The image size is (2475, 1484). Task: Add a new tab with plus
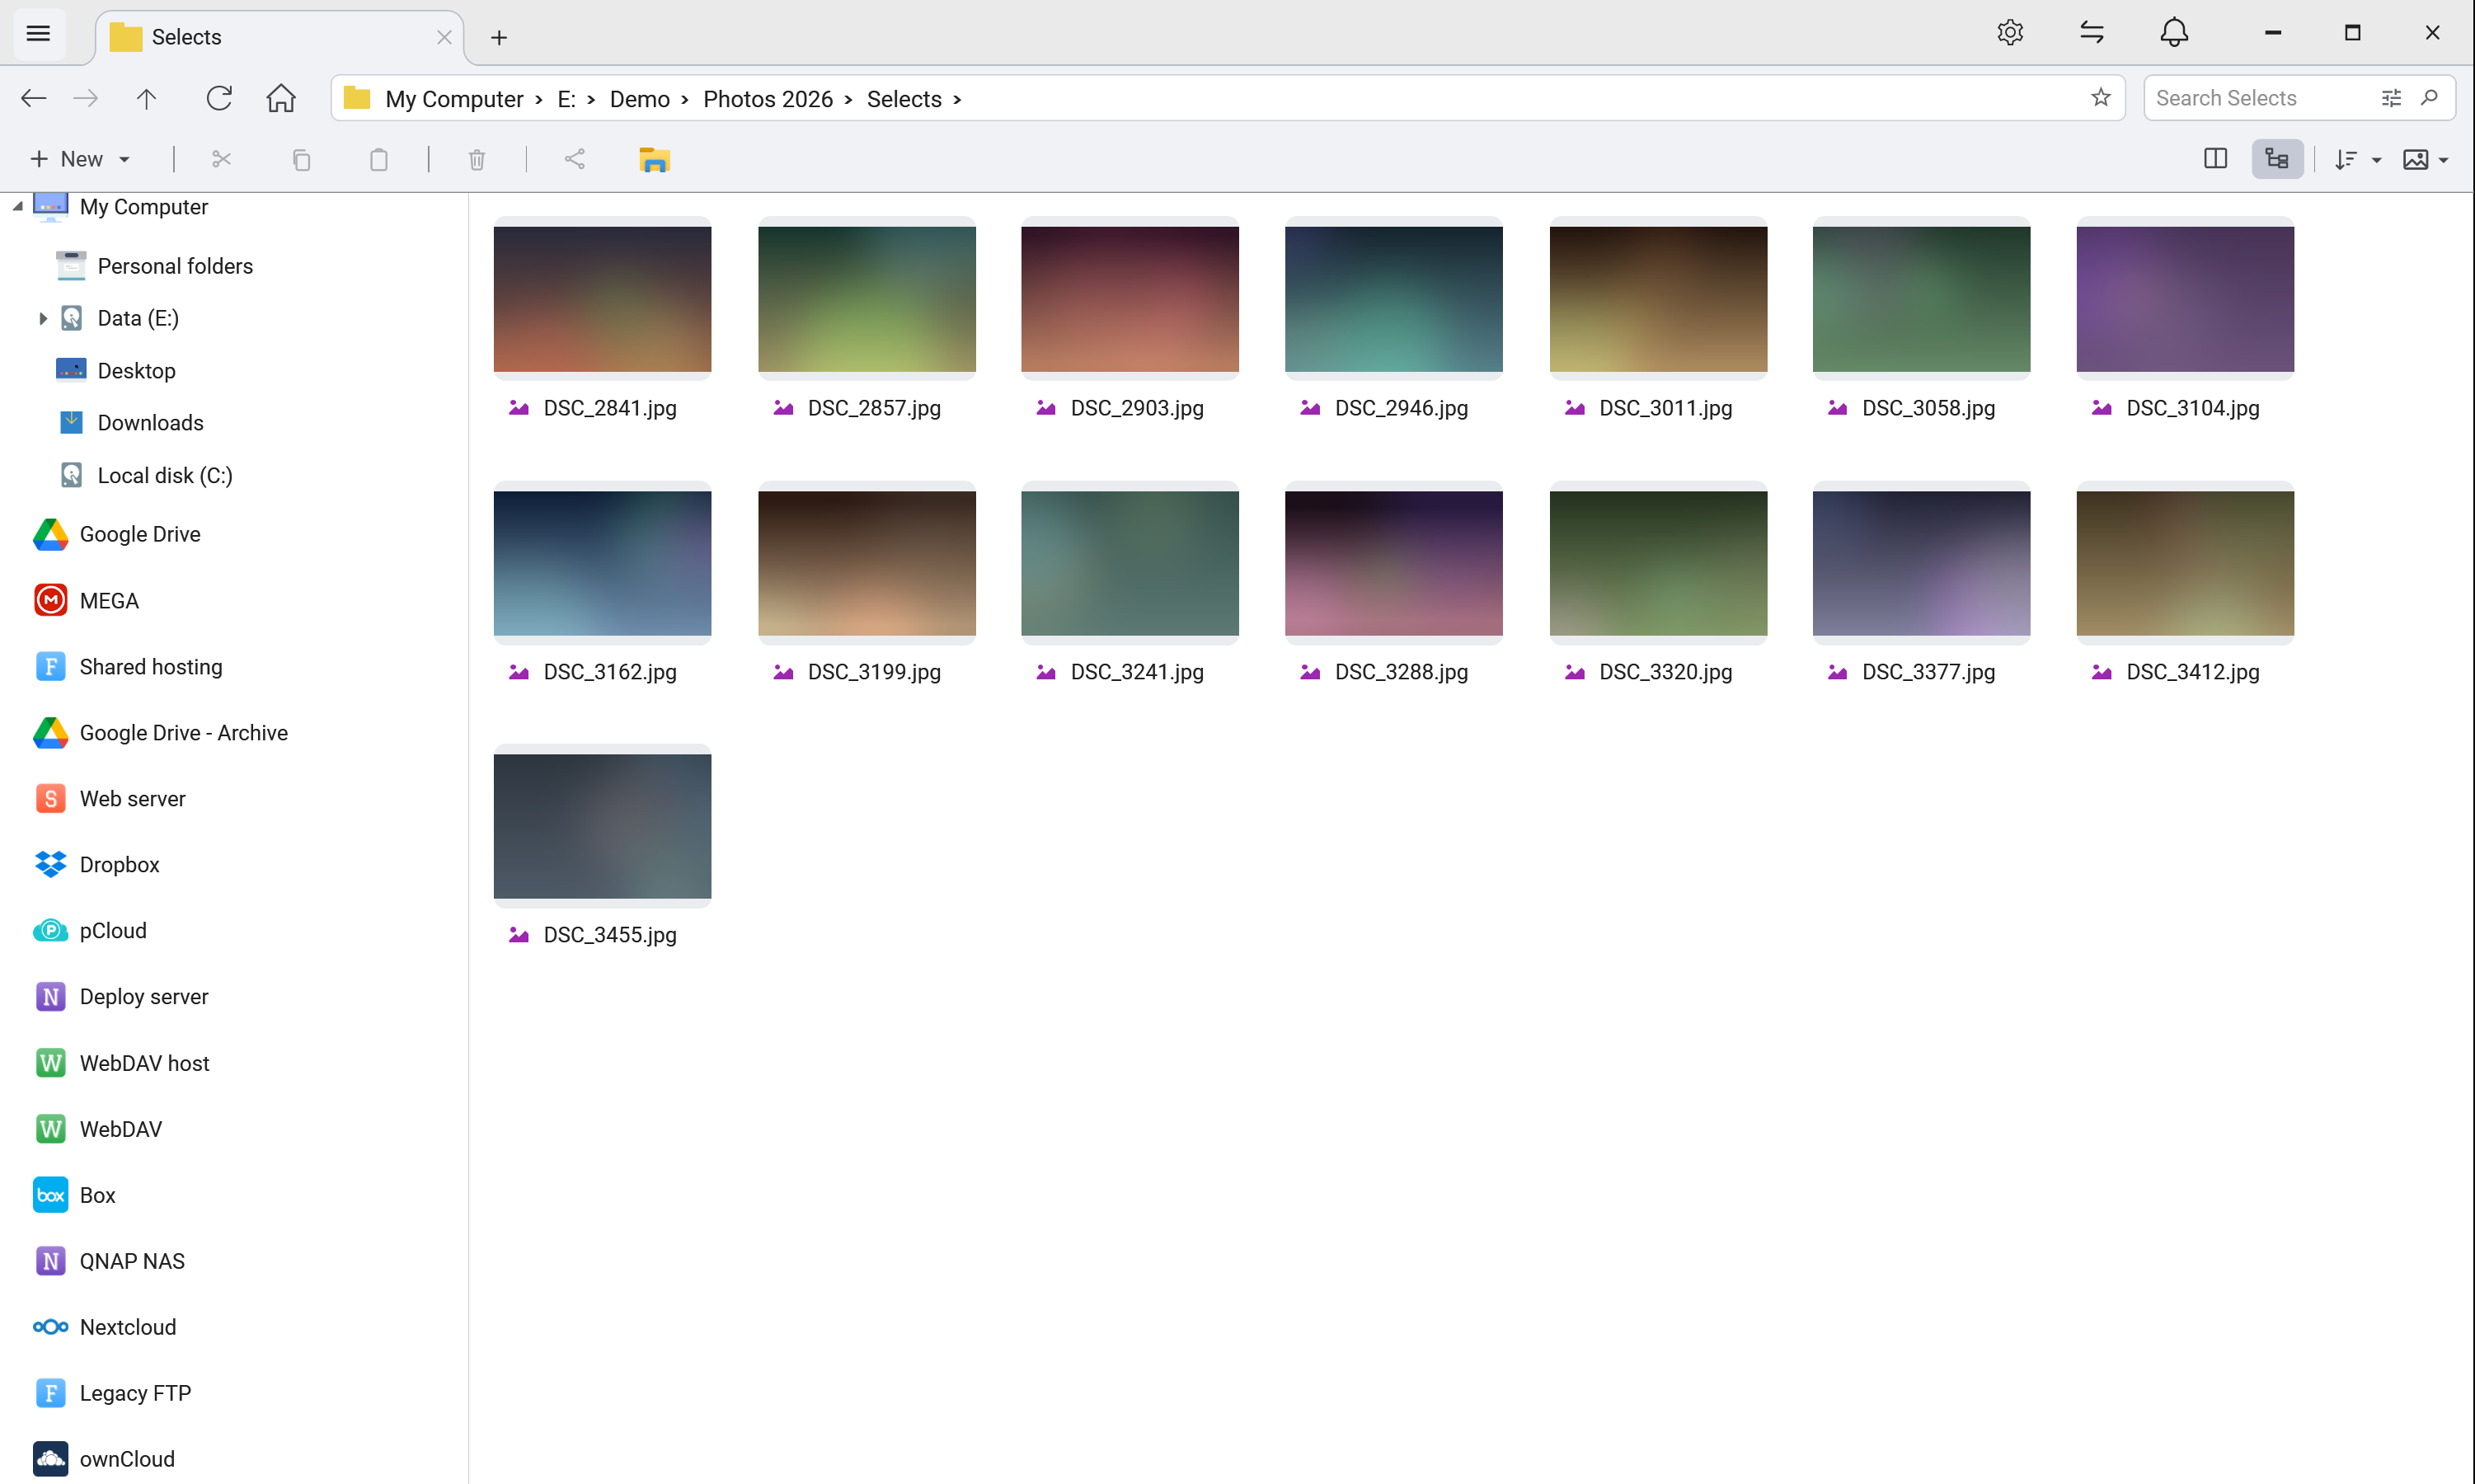tap(499, 37)
